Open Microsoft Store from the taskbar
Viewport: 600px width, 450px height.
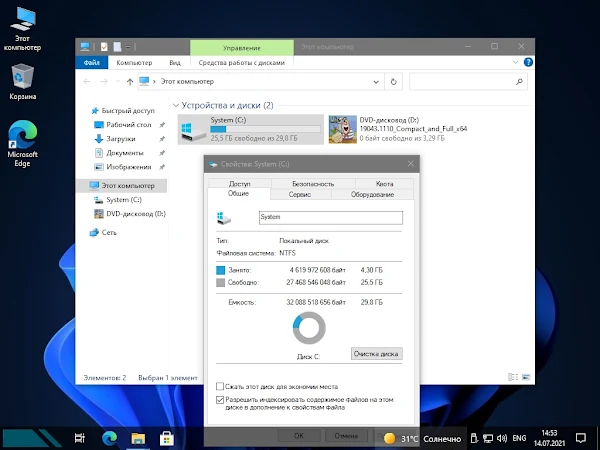(167, 439)
